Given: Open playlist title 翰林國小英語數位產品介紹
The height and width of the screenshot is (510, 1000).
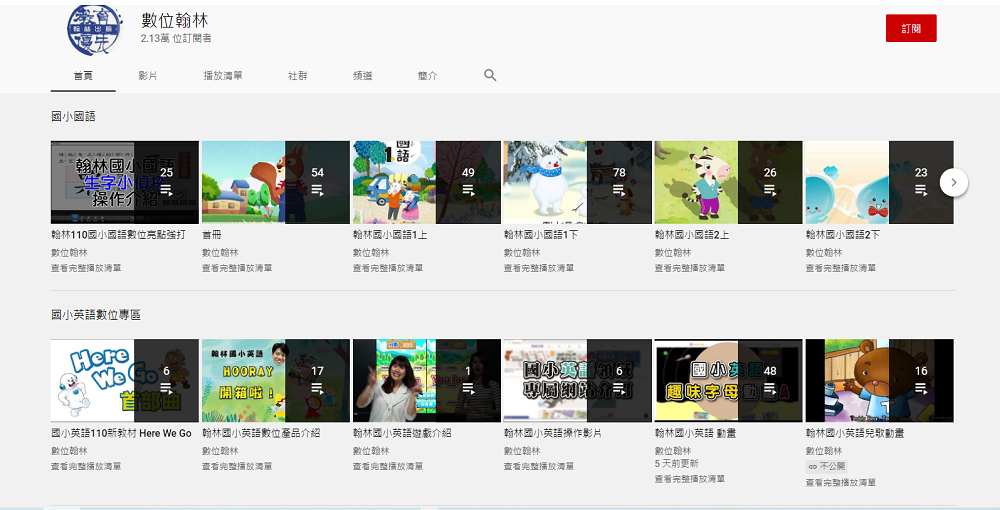Looking at the screenshot, I should point(261,433).
